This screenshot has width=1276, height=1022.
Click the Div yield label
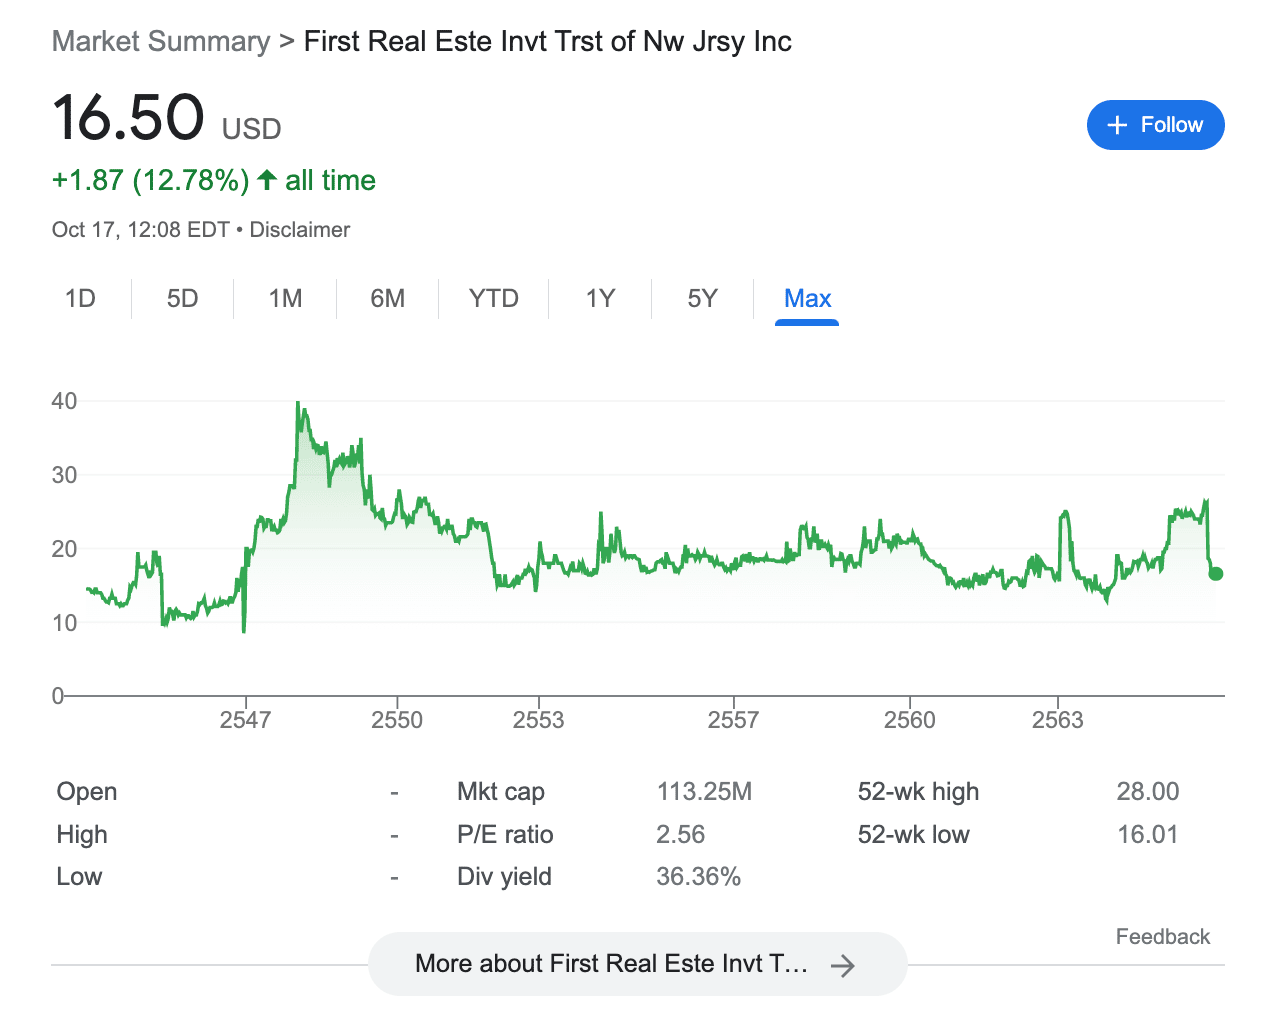click(504, 877)
